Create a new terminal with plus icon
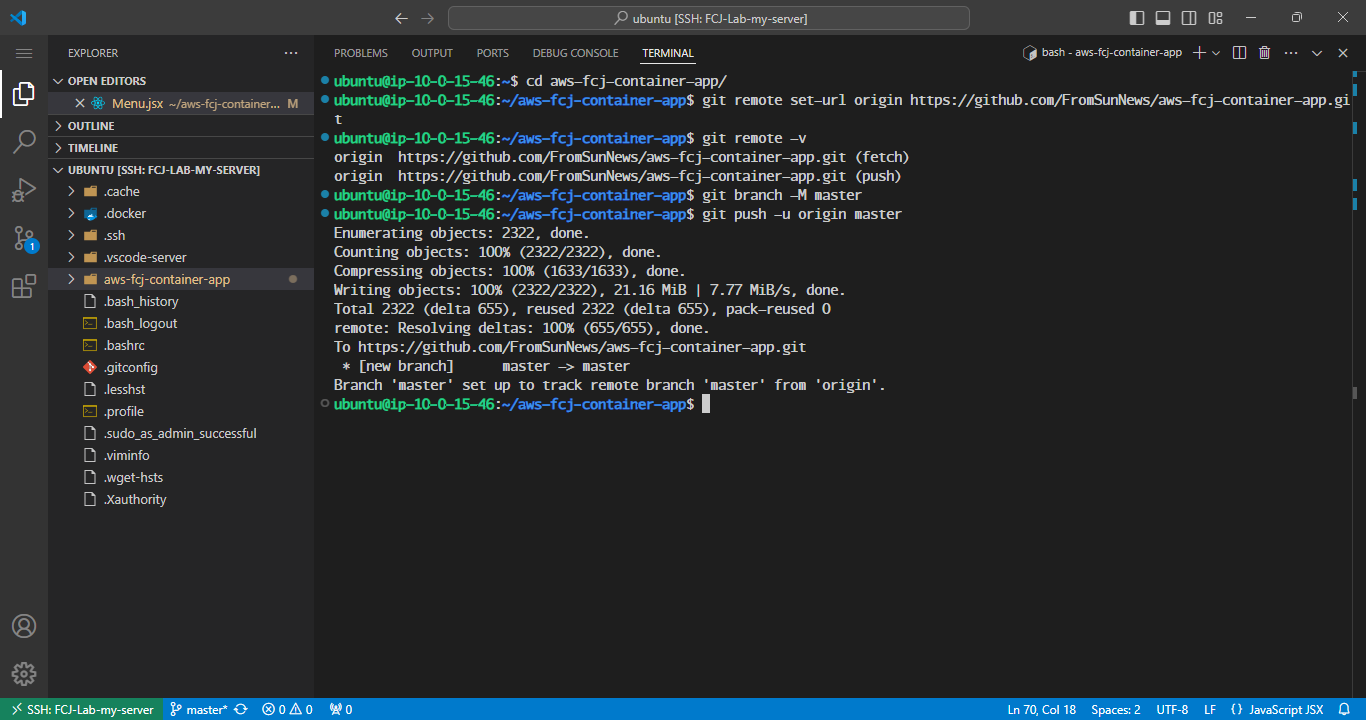The width and height of the screenshot is (1366, 720). tap(1200, 53)
